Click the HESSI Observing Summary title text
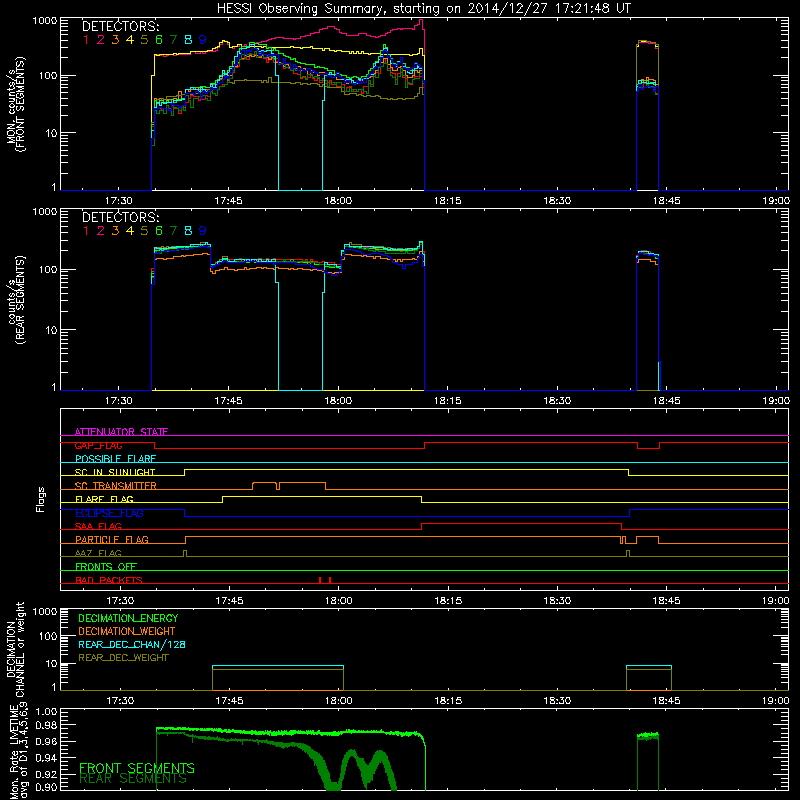 (423, 9)
